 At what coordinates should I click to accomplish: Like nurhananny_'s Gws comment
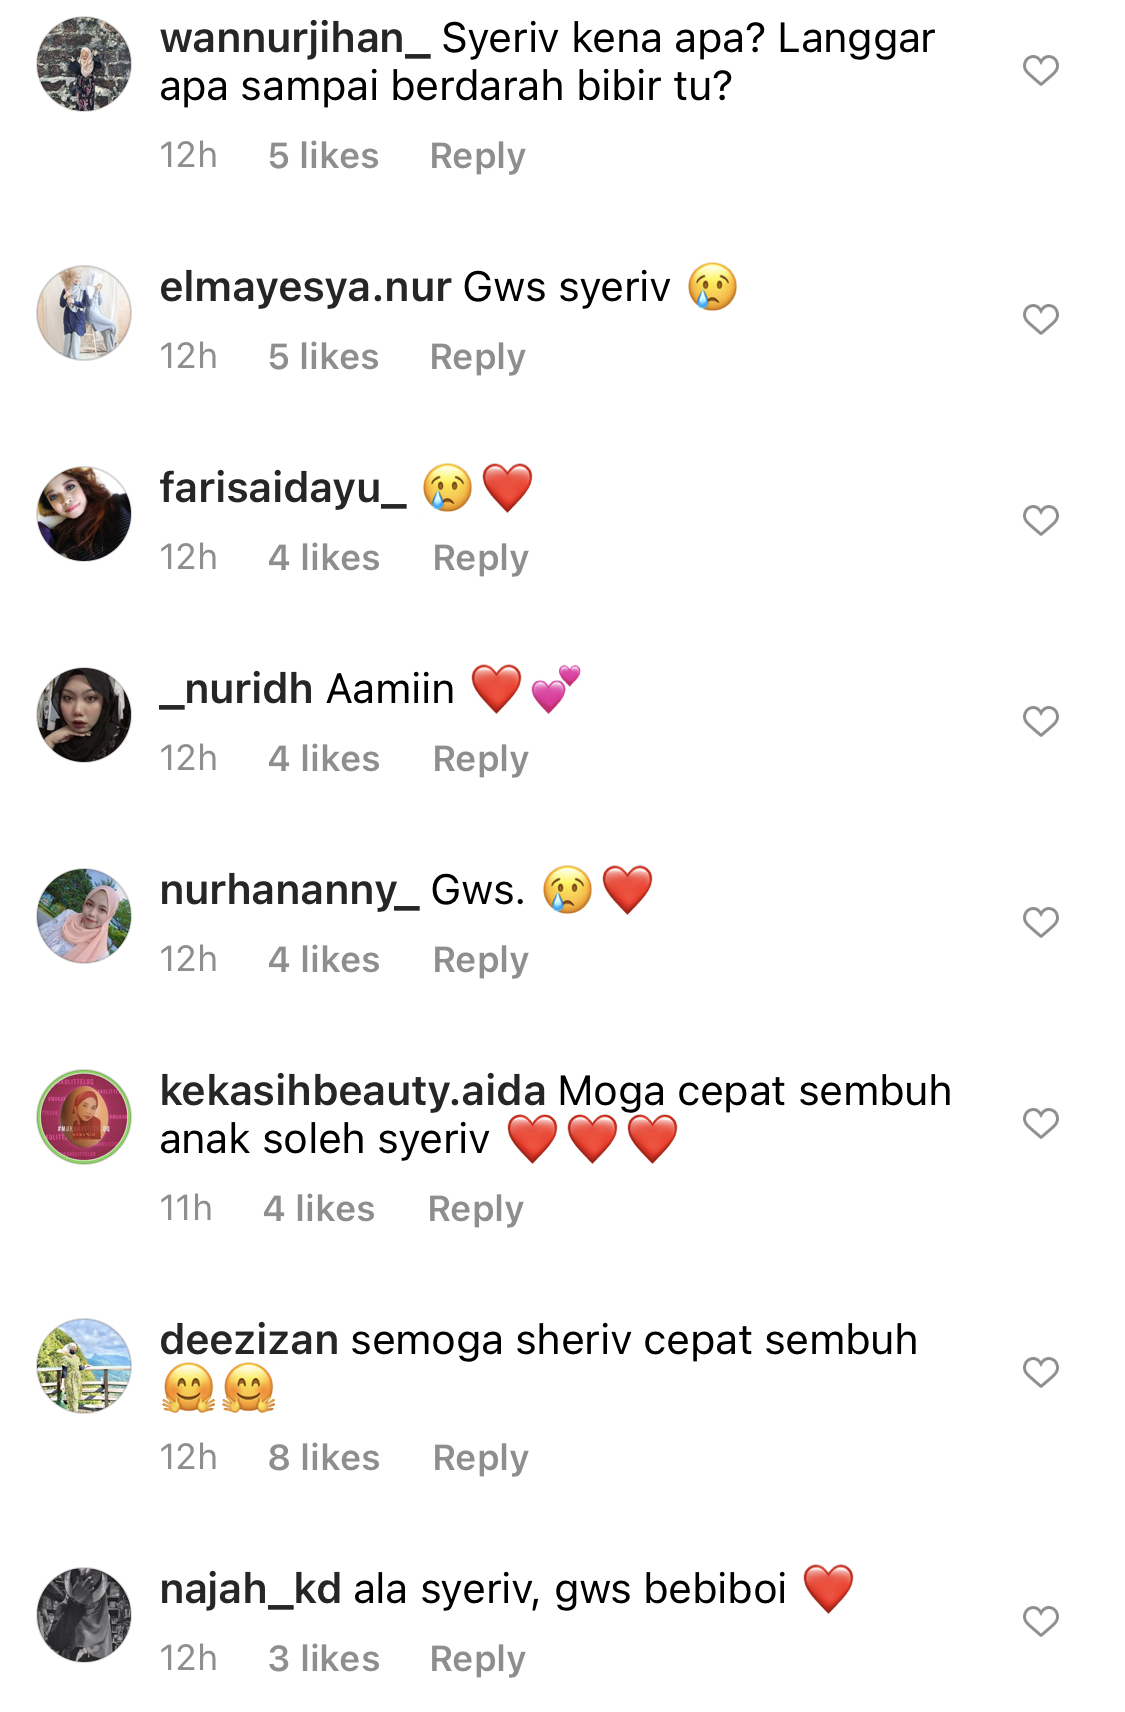(x=1040, y=922)
